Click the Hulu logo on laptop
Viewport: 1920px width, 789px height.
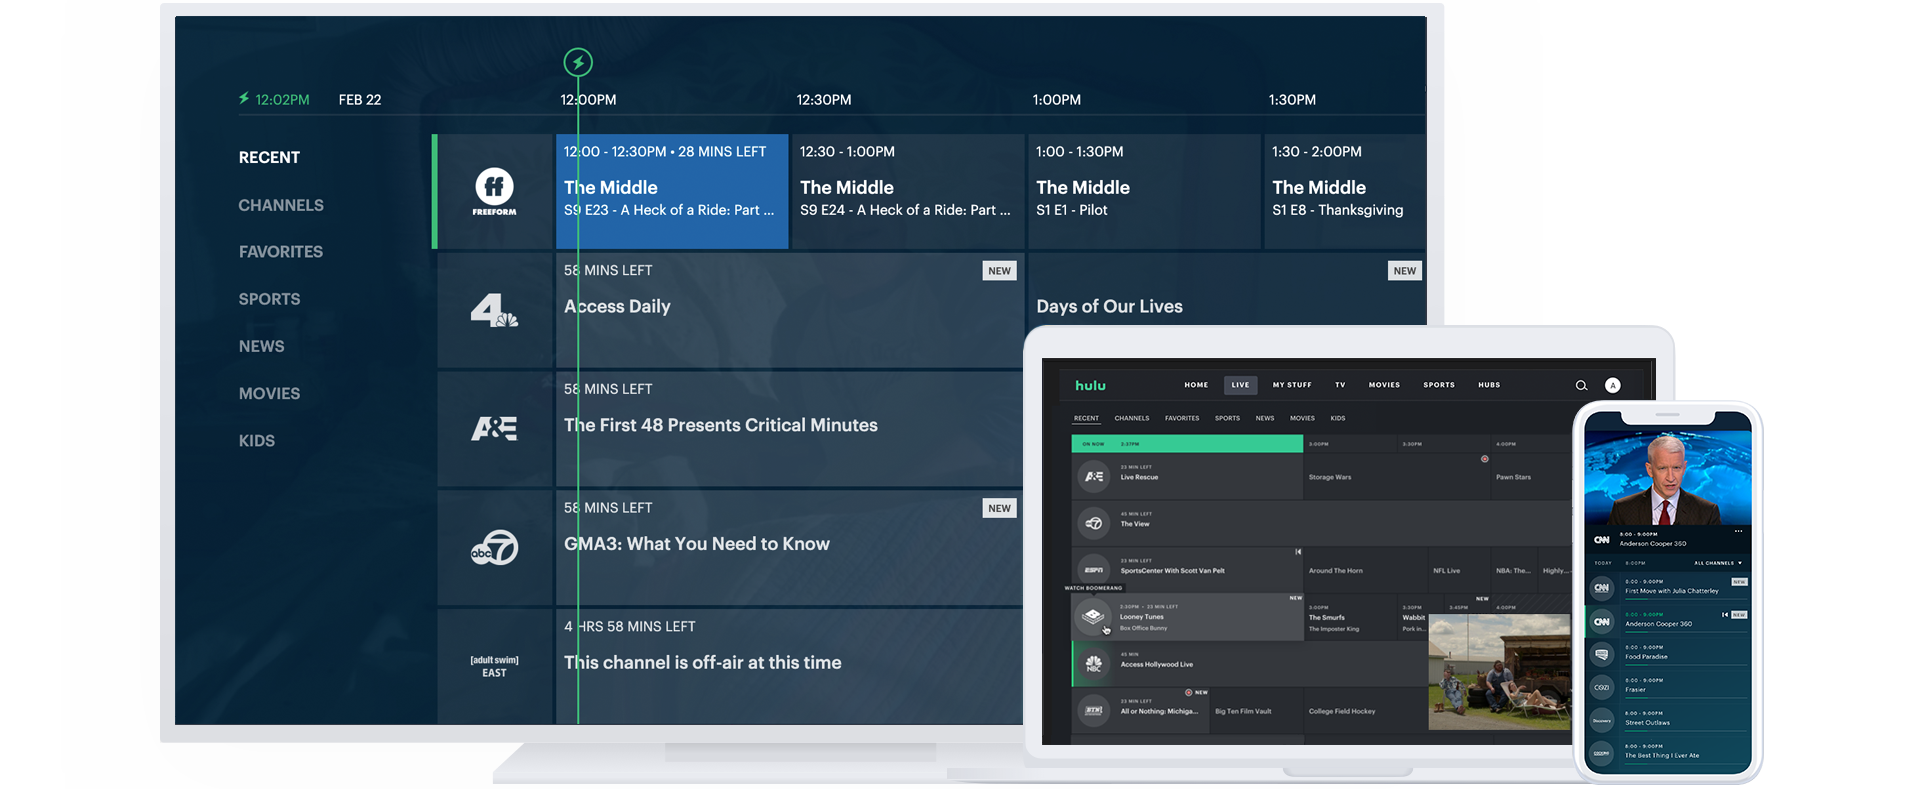1090,385
